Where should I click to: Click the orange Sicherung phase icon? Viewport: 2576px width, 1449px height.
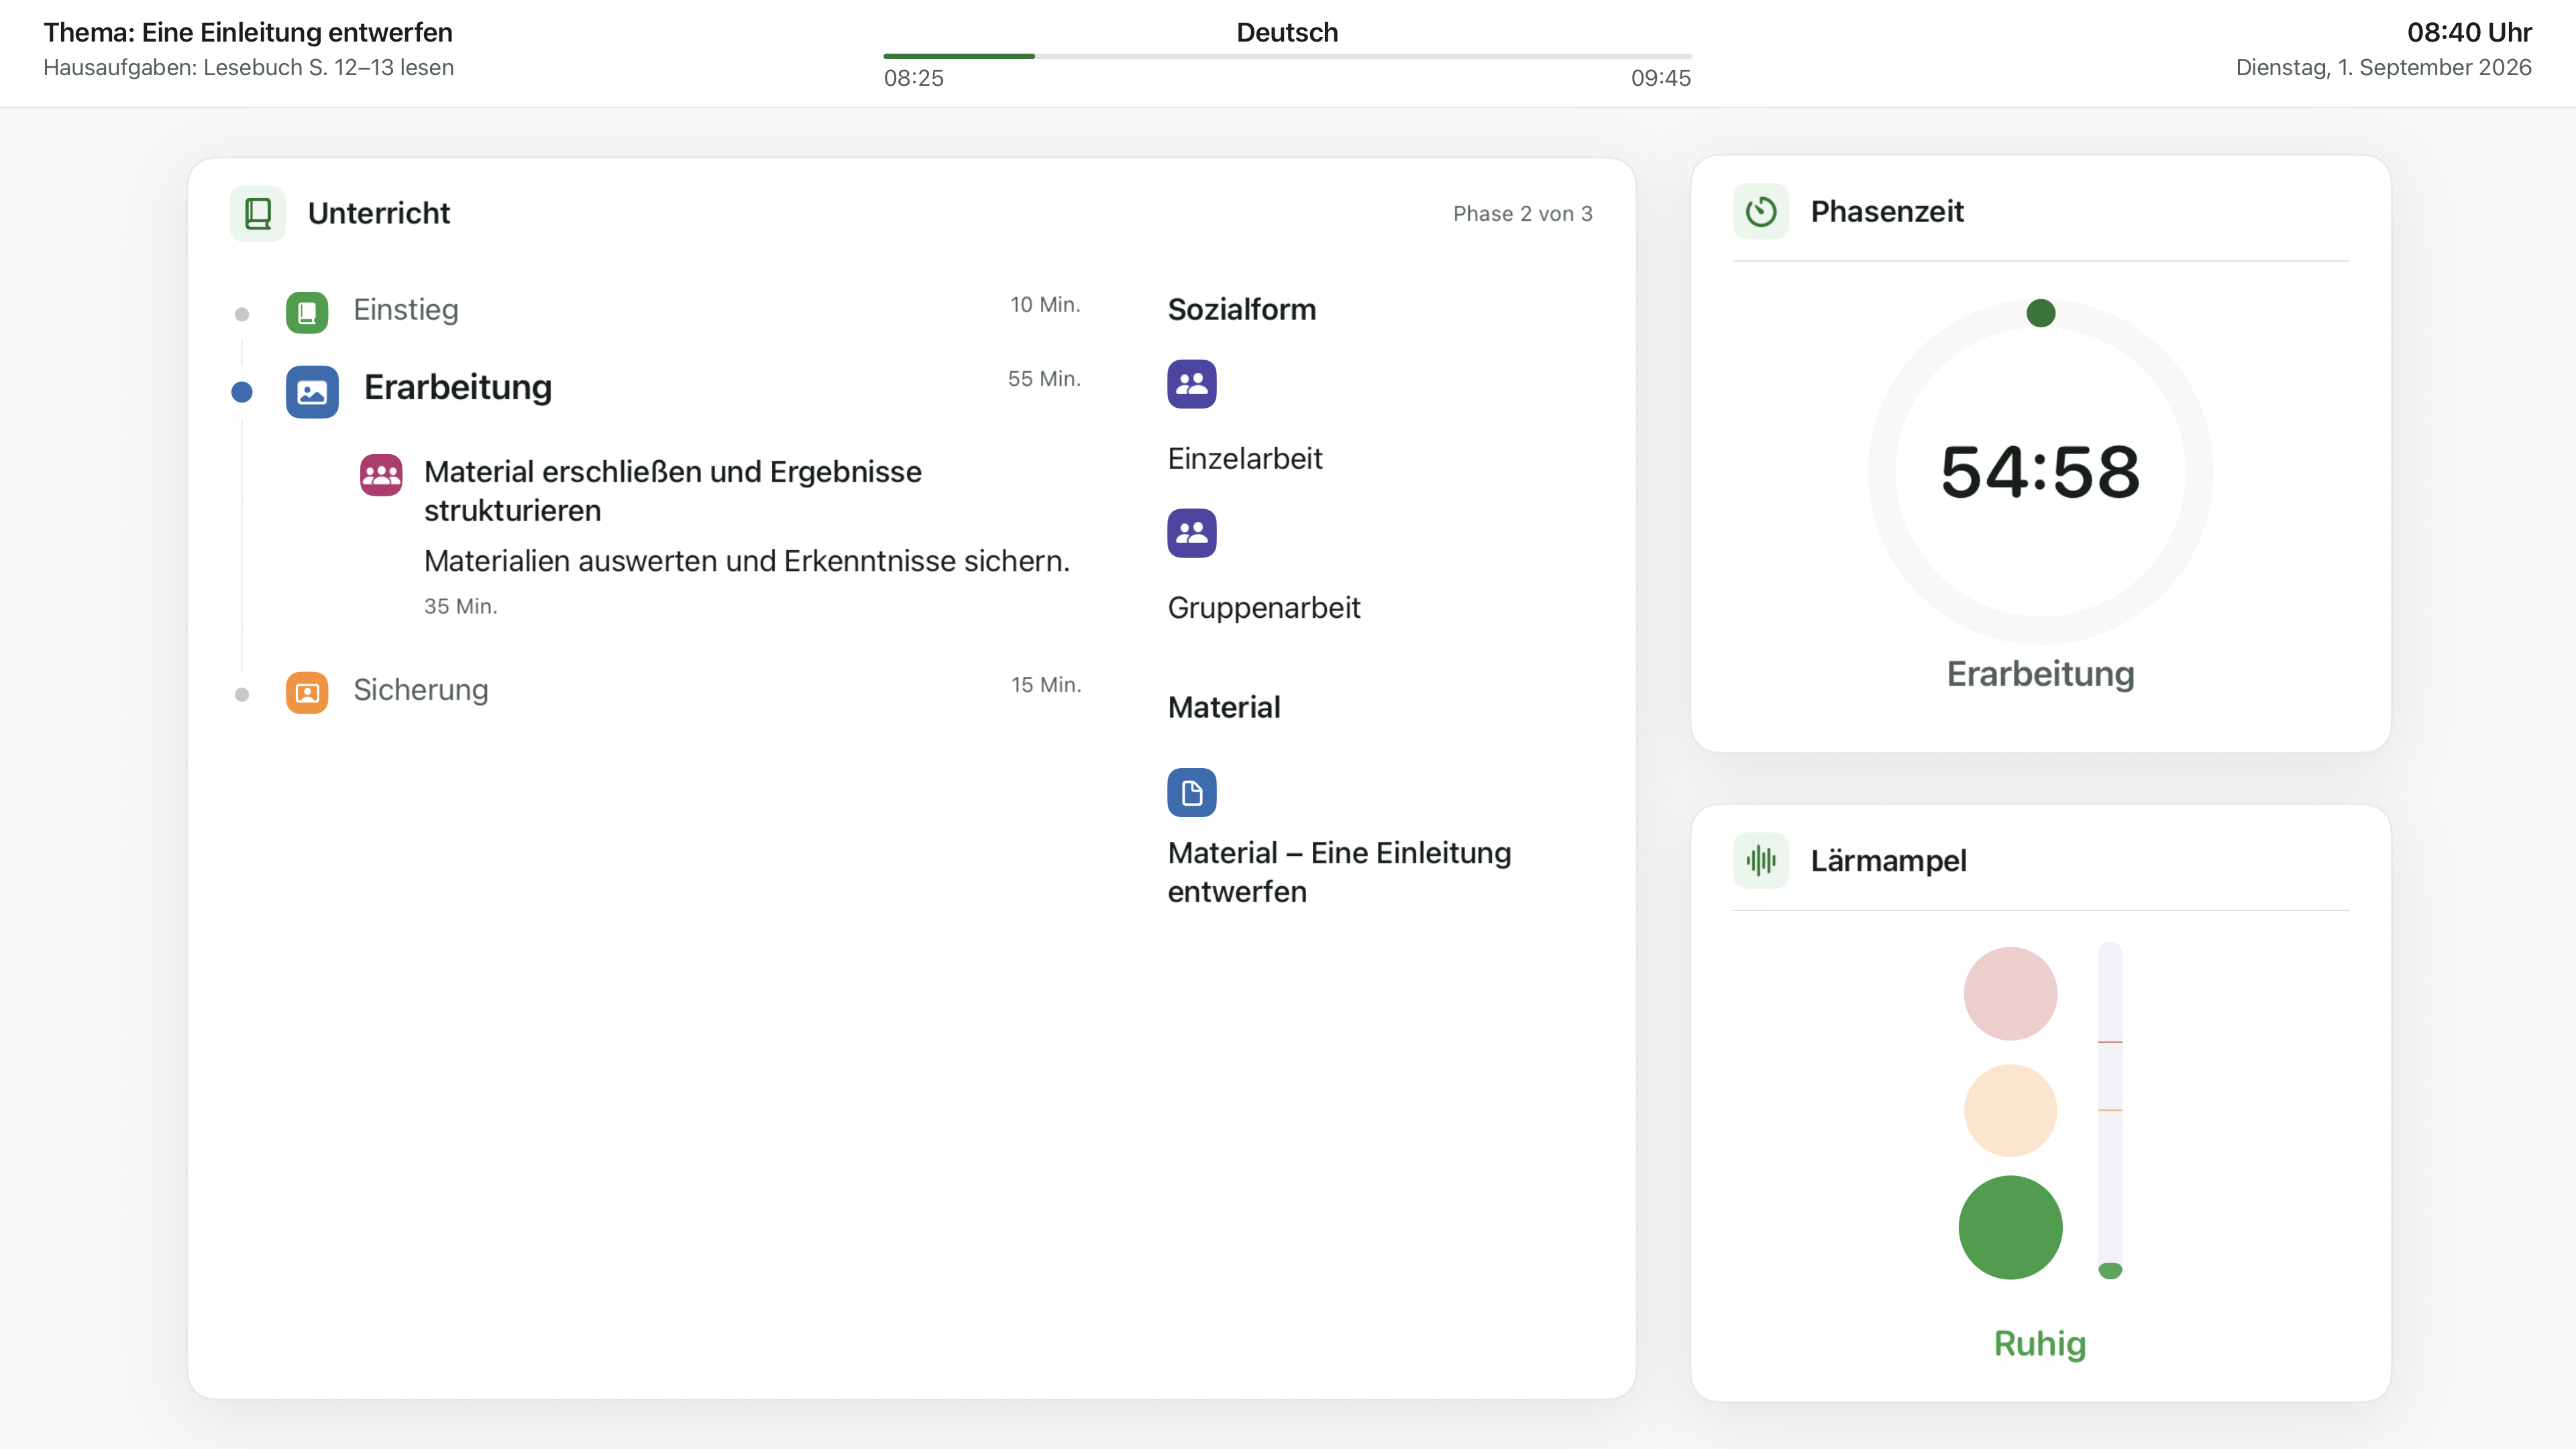click(x=307, y=692)
